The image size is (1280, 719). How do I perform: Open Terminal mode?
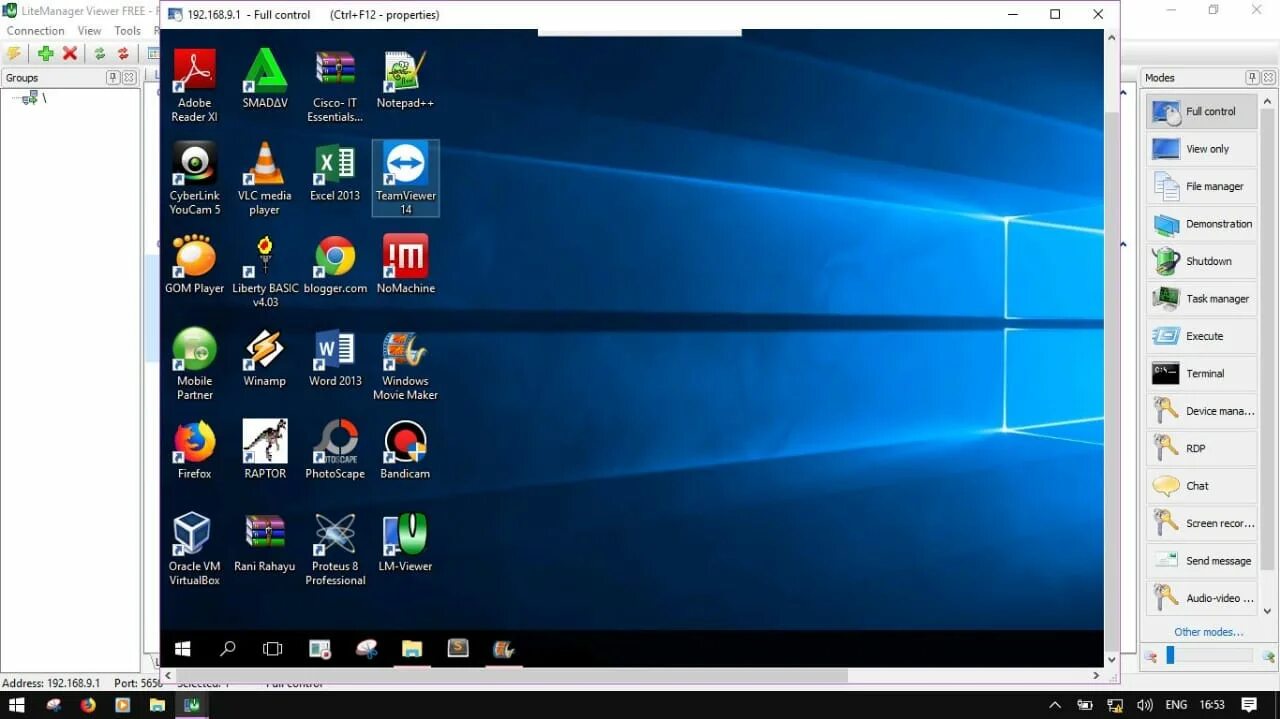click(1201, 373)
